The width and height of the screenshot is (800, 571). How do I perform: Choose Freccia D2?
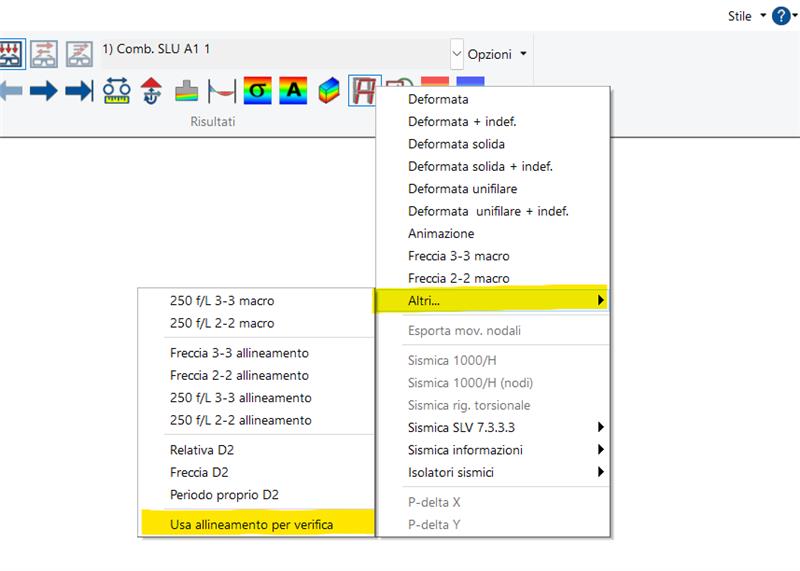coord(256,472)
